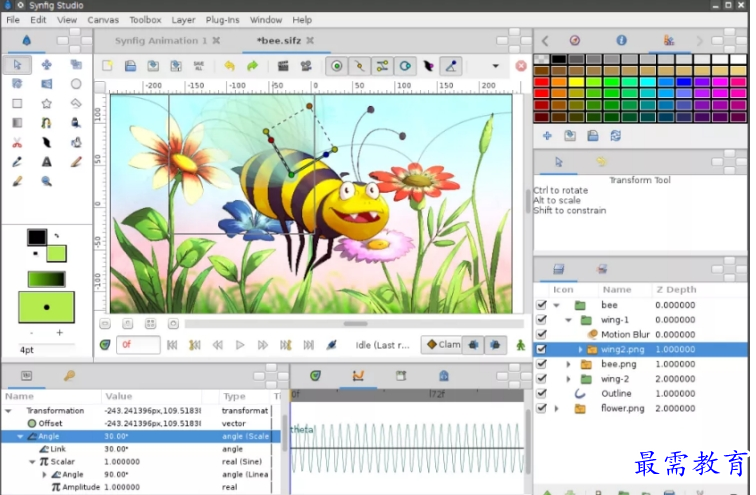Pick the Star tool
756x495 pixels.
47,104
